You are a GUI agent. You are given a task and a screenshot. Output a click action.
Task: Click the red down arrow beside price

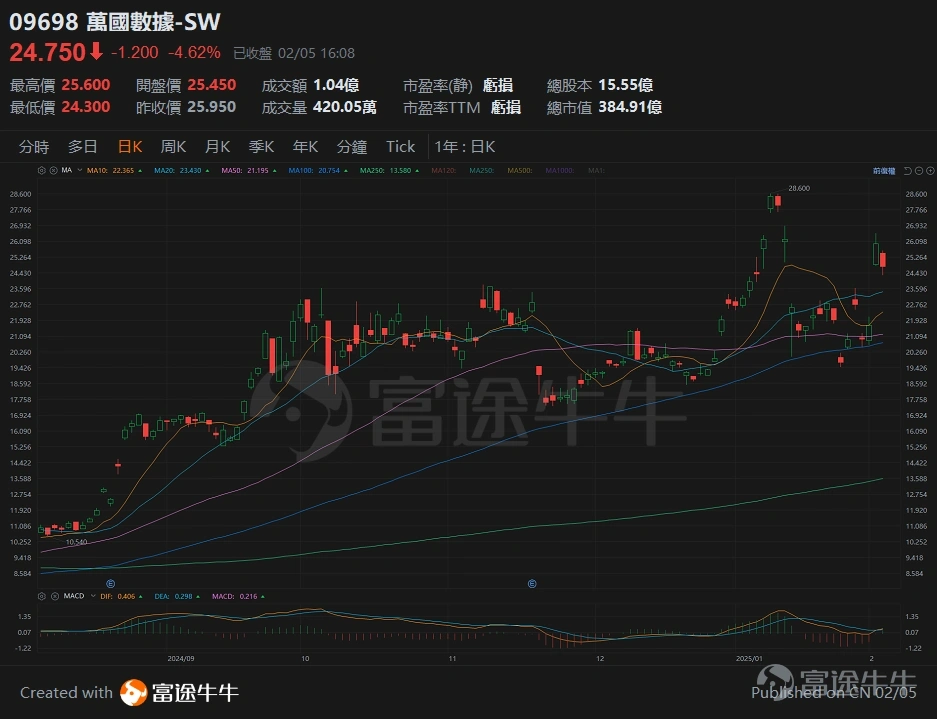pyautogui.click(x=96, y=52)
